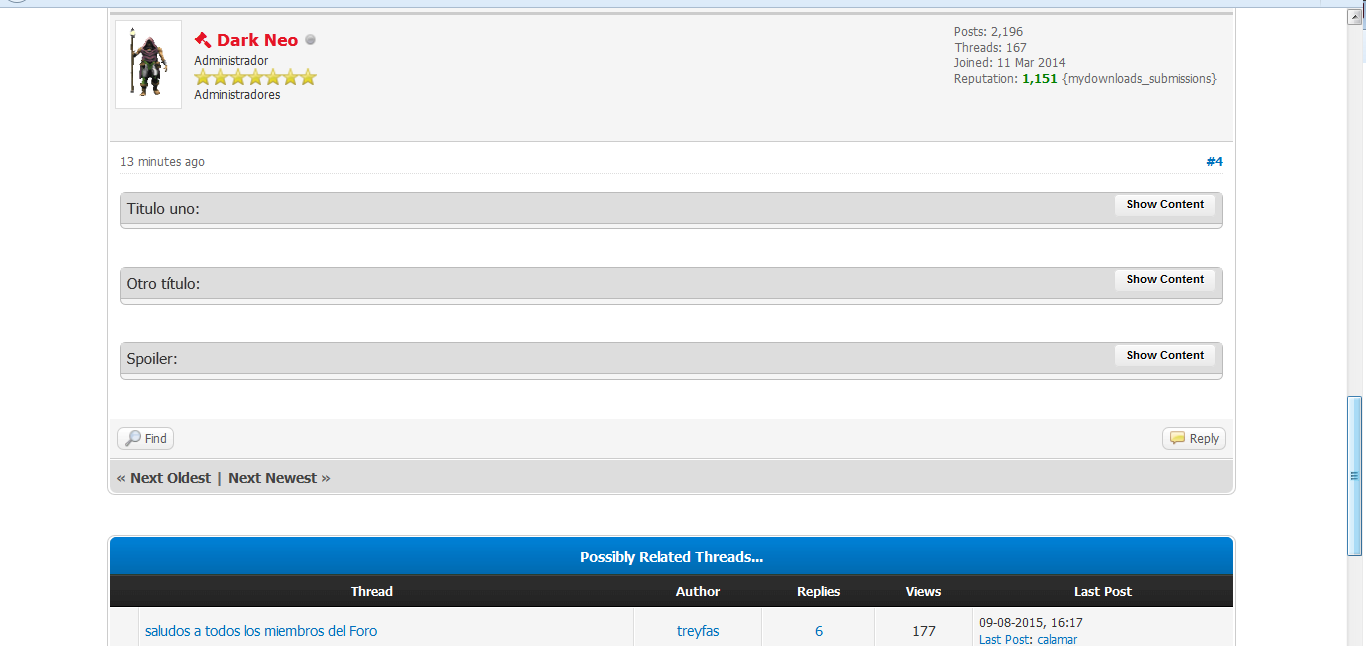Go to Next Oldest thread
The height and width of the screenshot is (646, 1366).
tap(170, 478)
